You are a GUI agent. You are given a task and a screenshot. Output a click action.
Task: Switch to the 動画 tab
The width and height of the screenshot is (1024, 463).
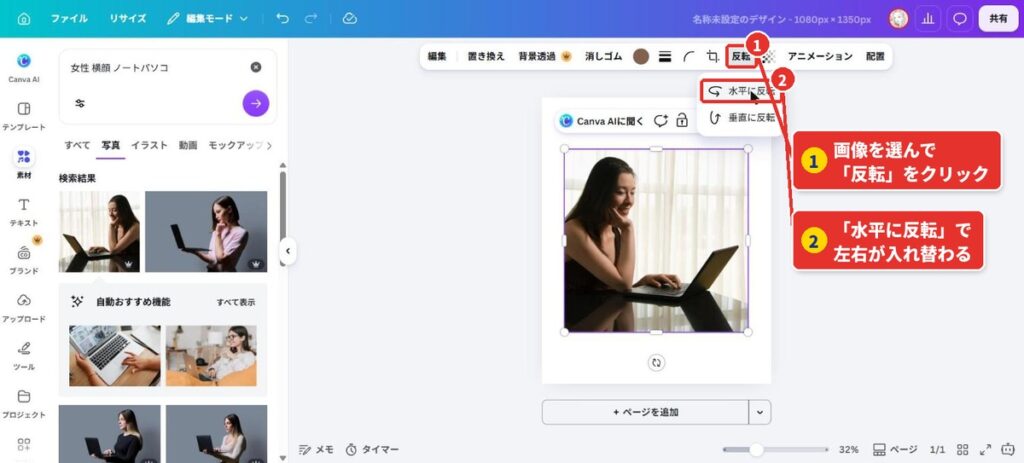(x=188, y=145)
